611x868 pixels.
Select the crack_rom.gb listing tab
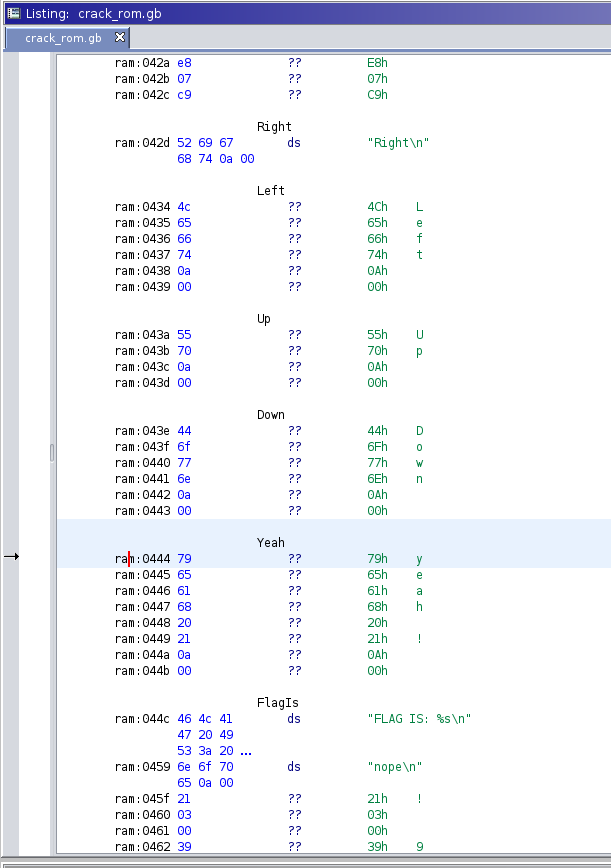point(63,38)
